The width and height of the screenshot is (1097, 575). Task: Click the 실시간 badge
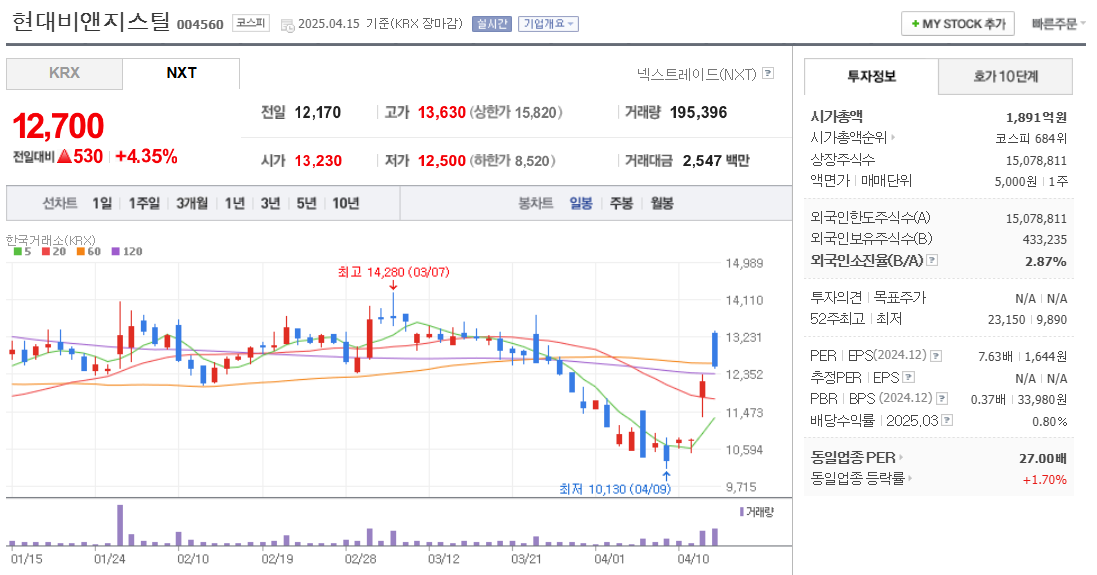pos(492,24)
